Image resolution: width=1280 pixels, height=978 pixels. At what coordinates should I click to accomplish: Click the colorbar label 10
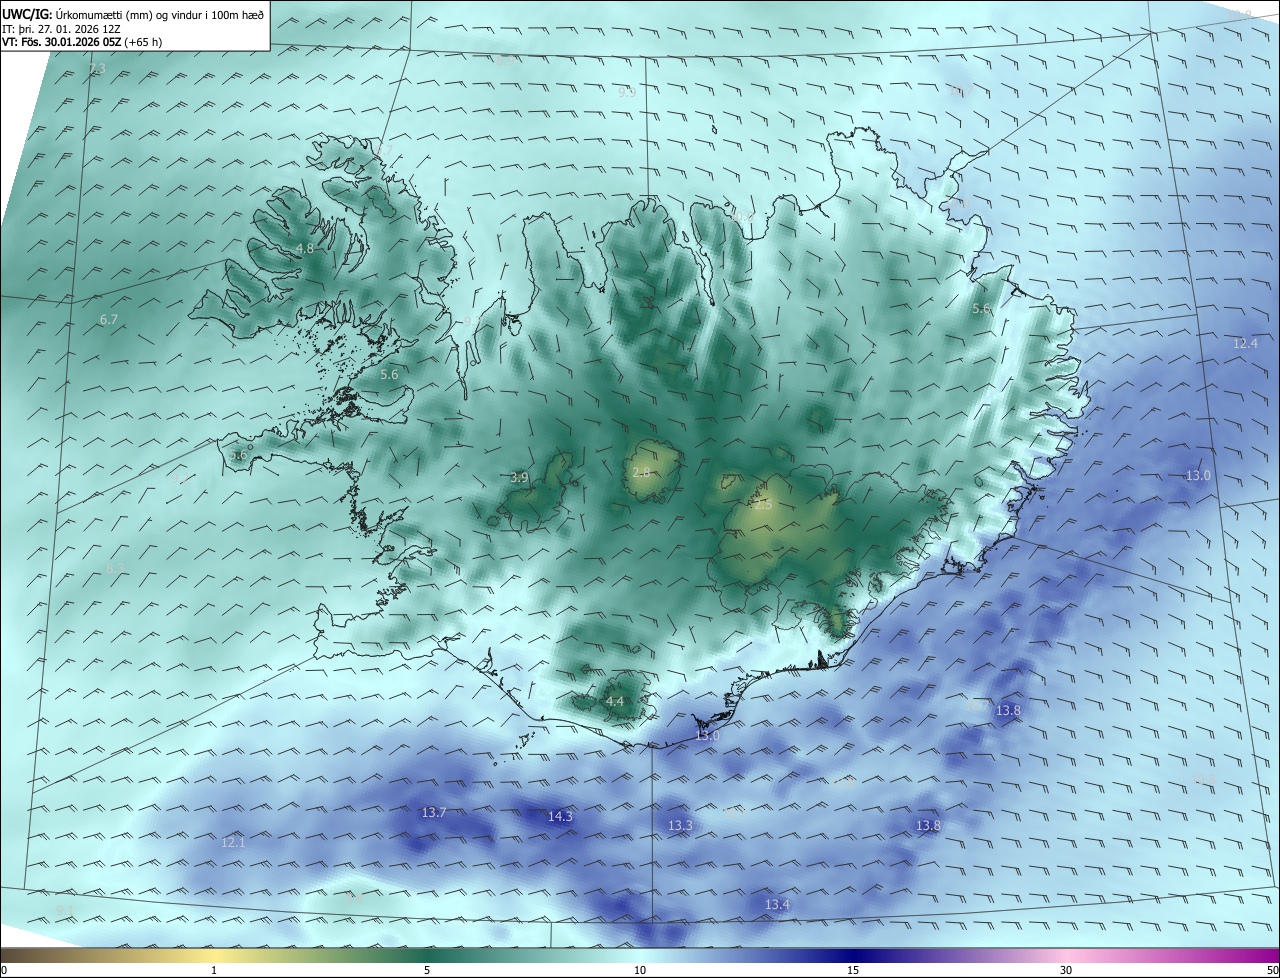point(640,970)
